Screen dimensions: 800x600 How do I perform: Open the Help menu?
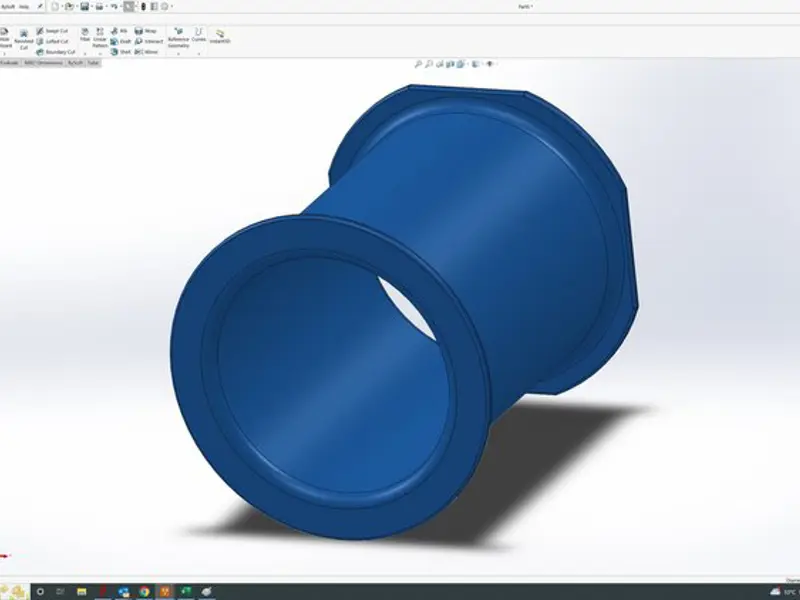(24, 6)
